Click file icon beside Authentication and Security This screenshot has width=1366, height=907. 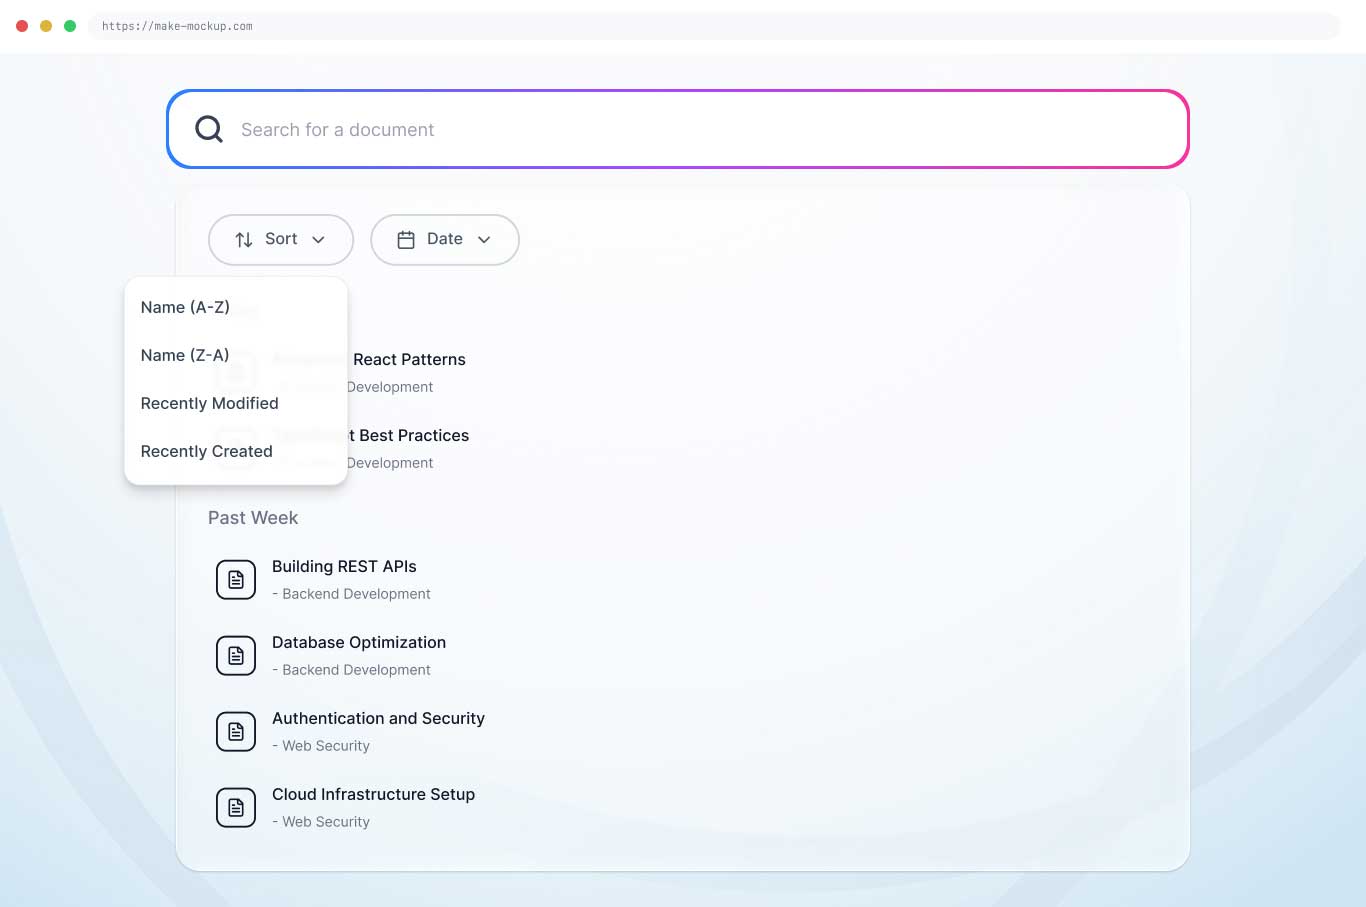point(236,732)
